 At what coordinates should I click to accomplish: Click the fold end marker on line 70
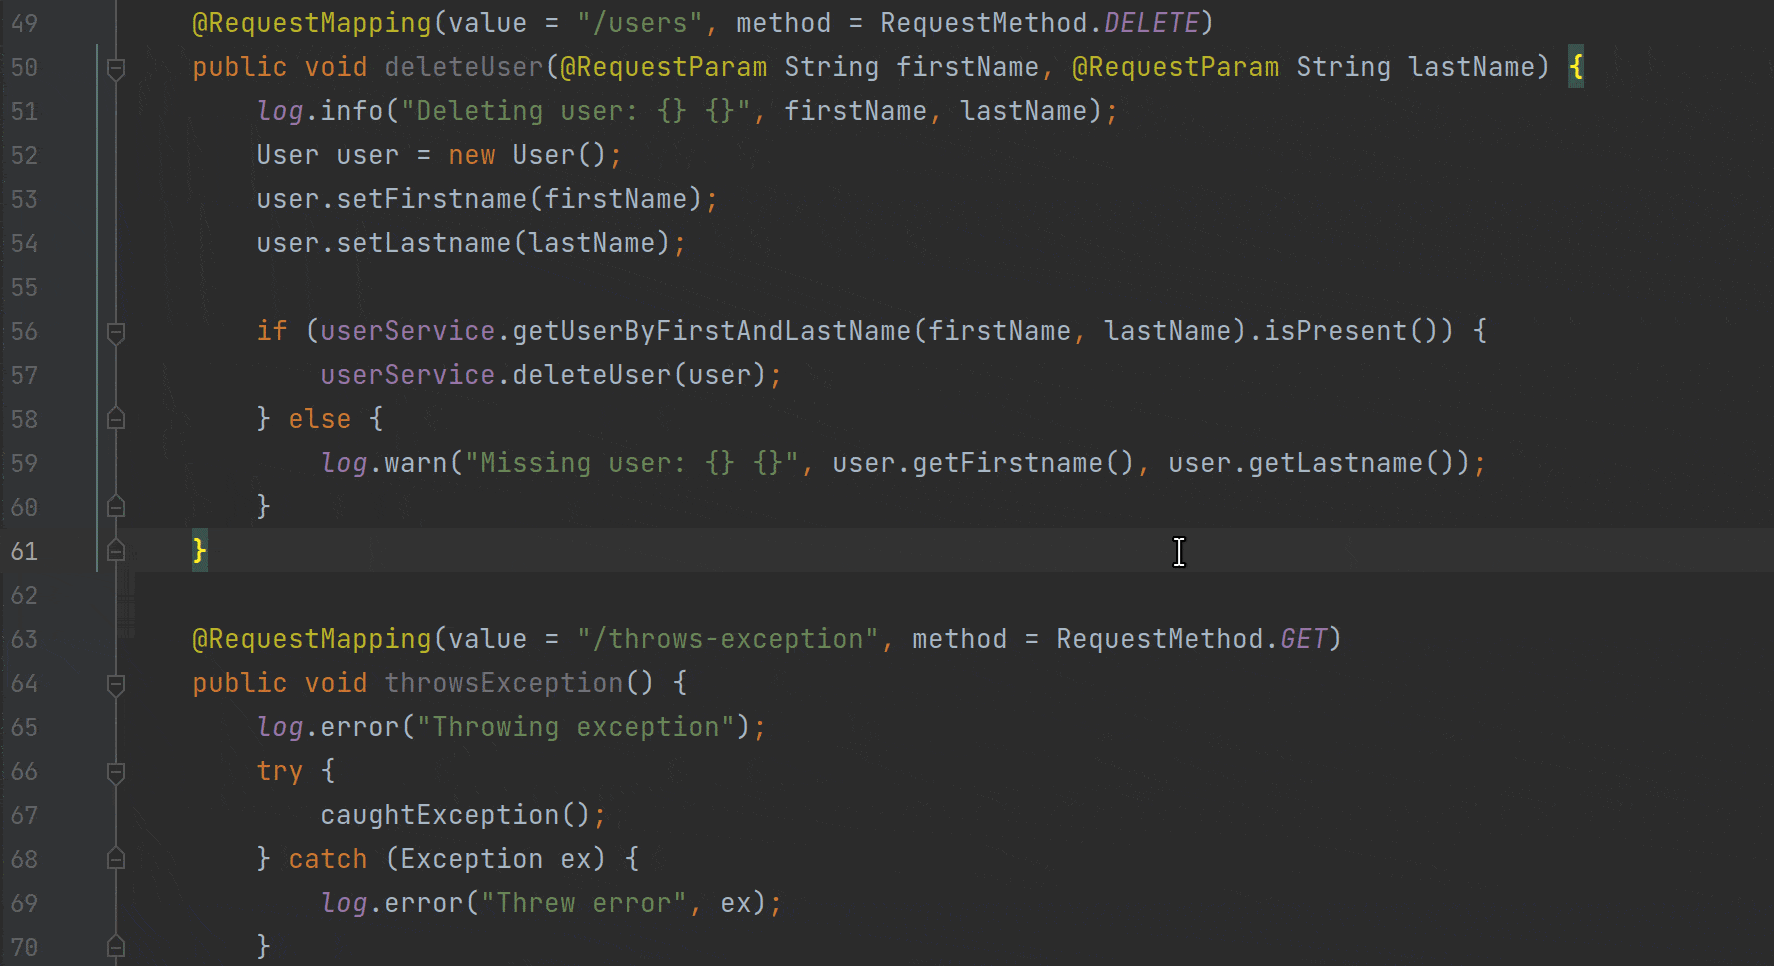click(116, 946)
